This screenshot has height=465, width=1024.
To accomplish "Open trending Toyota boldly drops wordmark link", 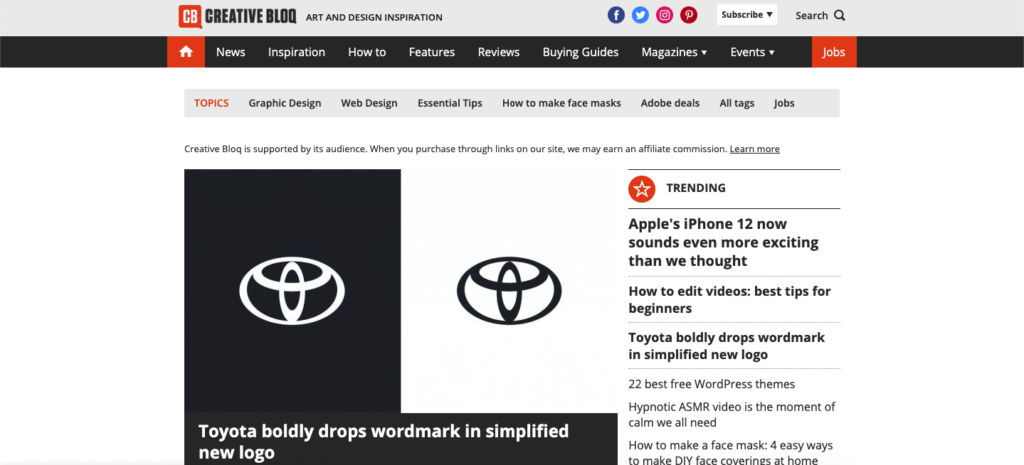I will click(x=726, y=346).
